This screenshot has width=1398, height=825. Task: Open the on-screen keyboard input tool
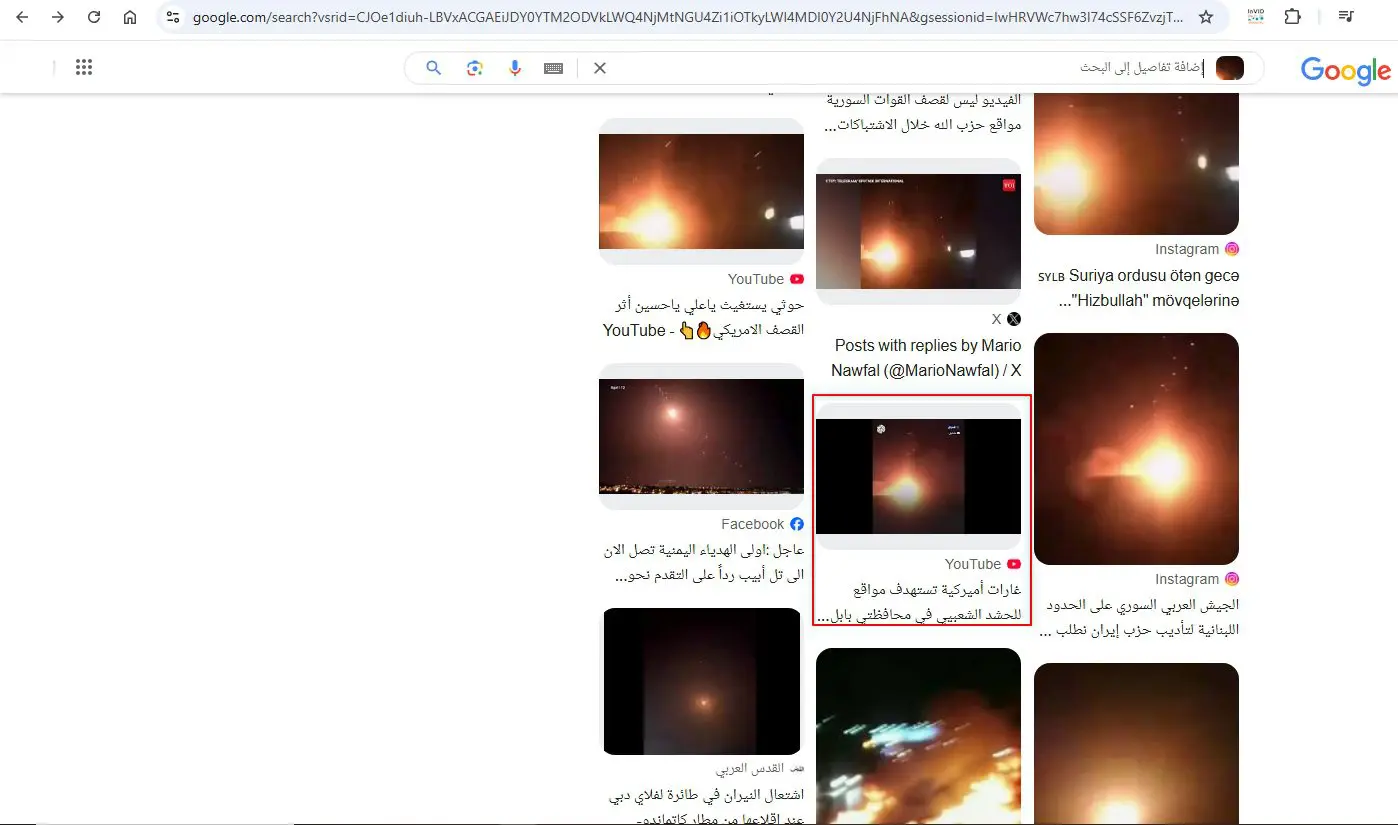[x=554, y=68]
